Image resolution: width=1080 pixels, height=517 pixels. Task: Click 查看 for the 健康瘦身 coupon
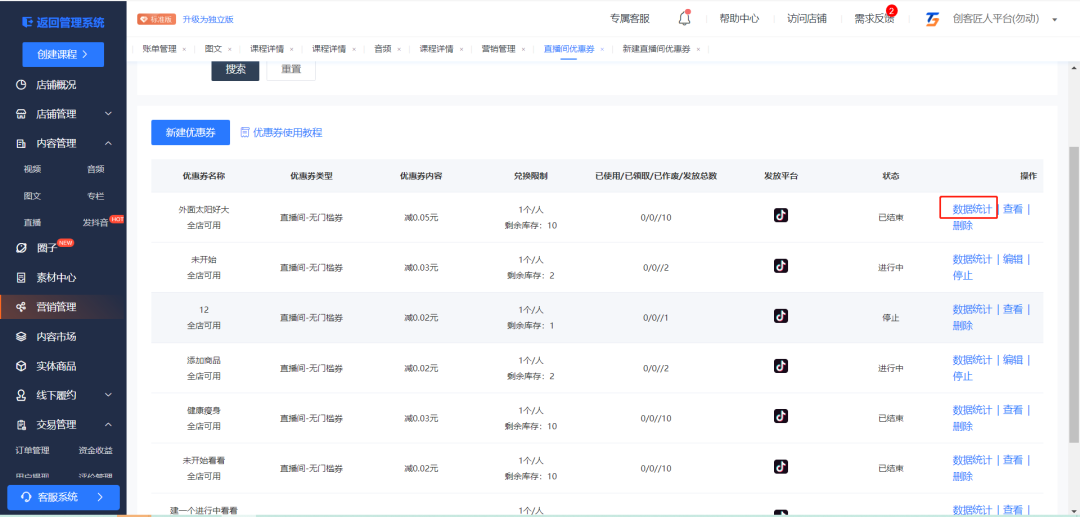(1012, 410)
